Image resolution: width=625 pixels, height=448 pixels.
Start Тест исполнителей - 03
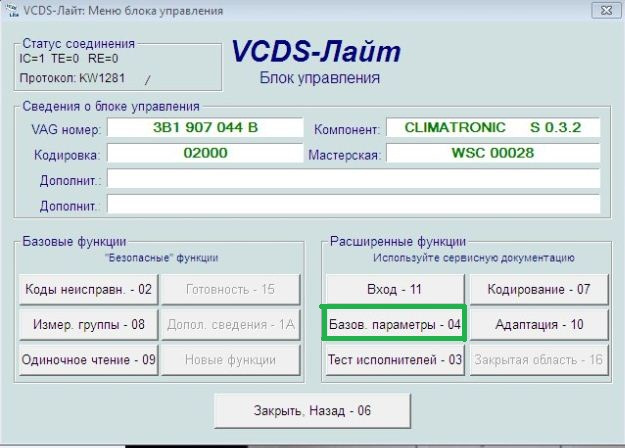pyautogui.click(x=395, y=360)
